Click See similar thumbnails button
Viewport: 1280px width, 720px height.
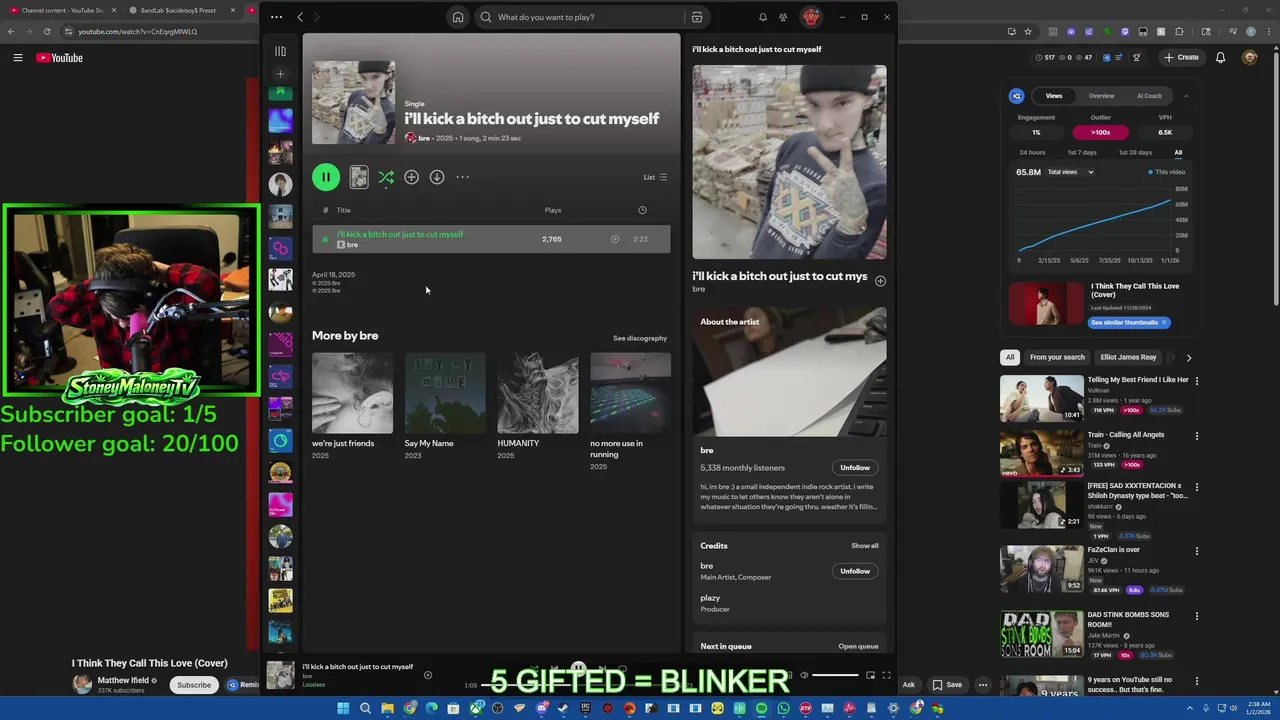coord(1128,322)
